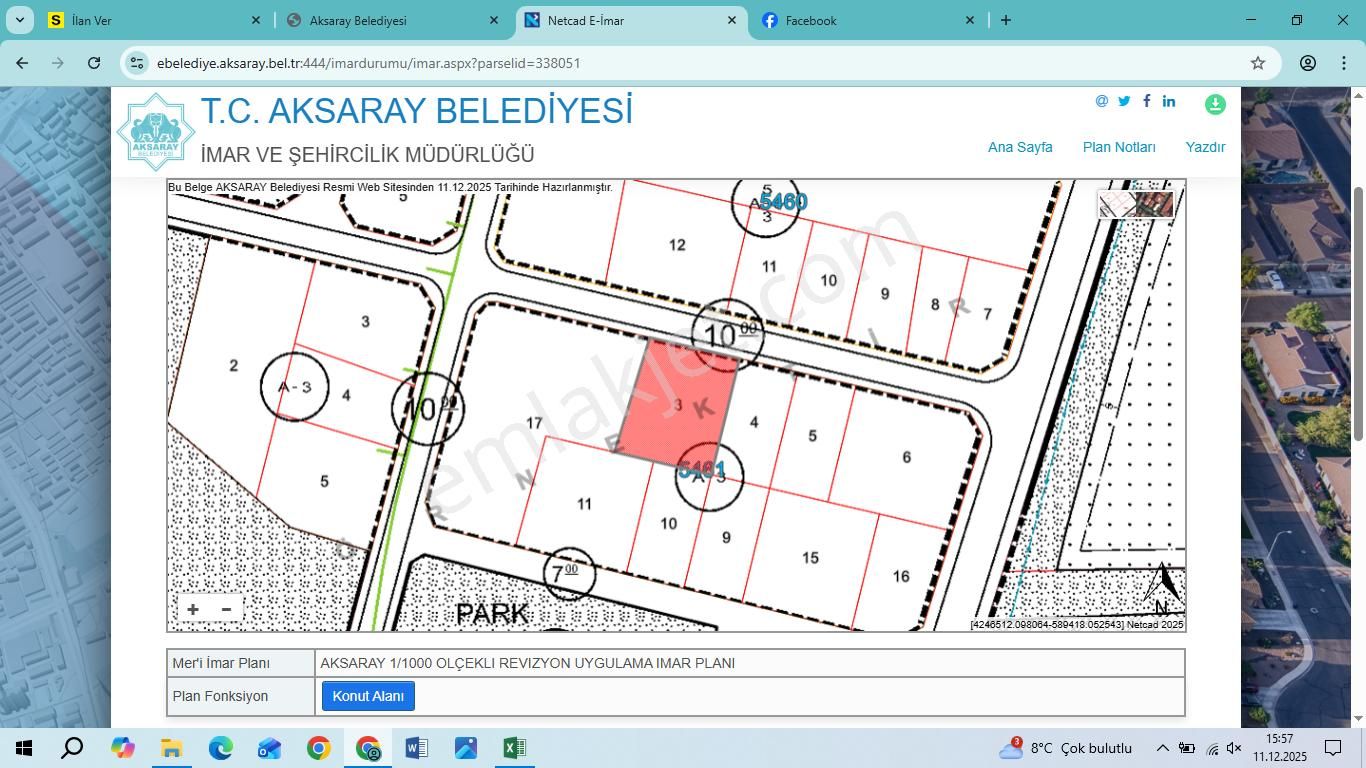Click the green download icon
This screenshot has width=1366, height=768.
[1215, 104]
